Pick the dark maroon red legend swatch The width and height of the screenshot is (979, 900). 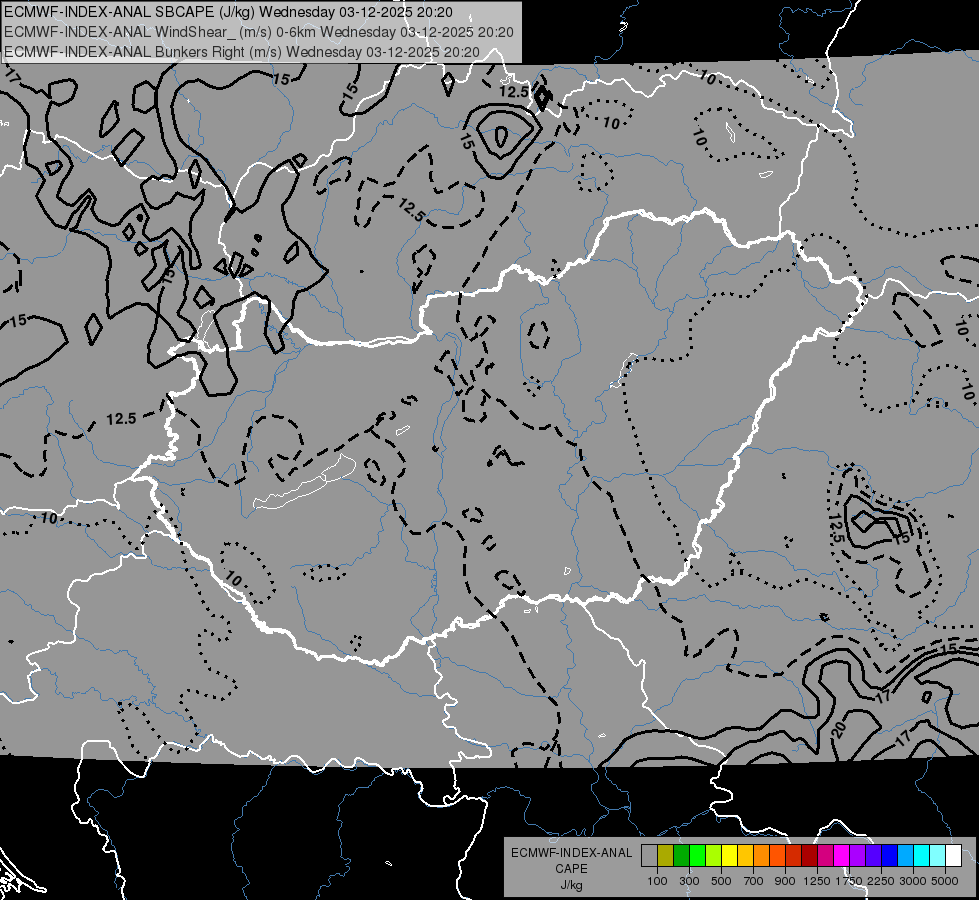[809, 855]
